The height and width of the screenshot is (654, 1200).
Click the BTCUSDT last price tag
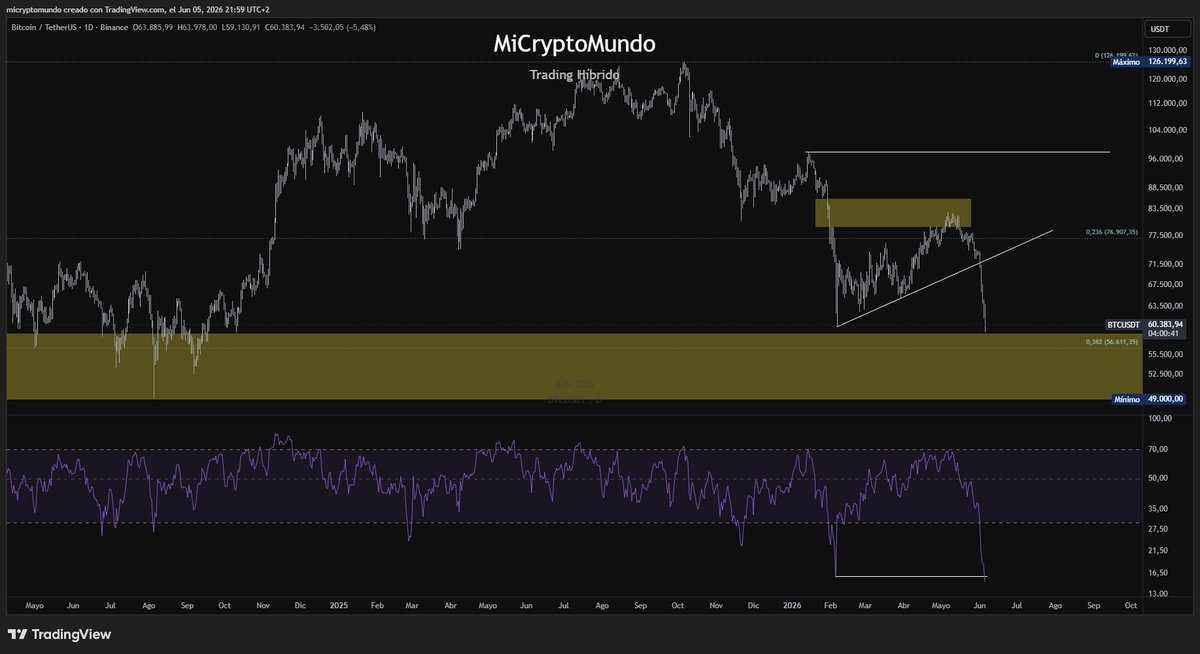pos(1124,325)
